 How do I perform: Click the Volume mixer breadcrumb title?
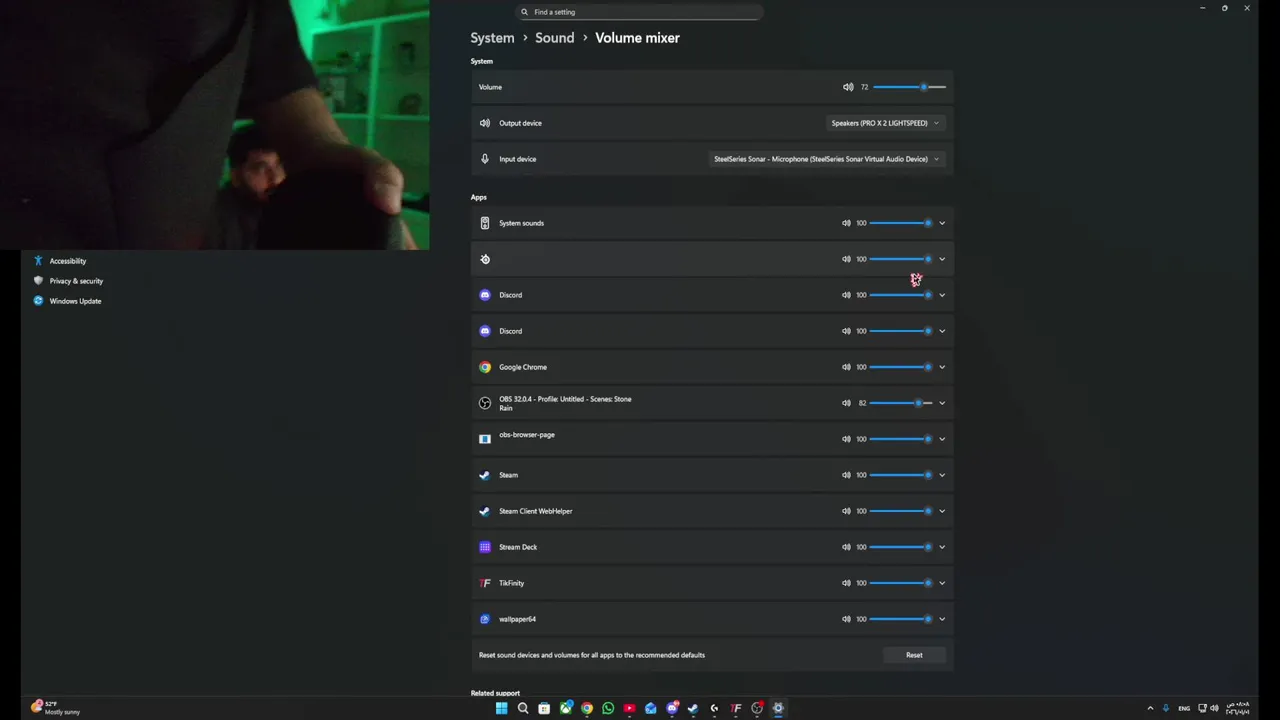click(x=637, y=38)
